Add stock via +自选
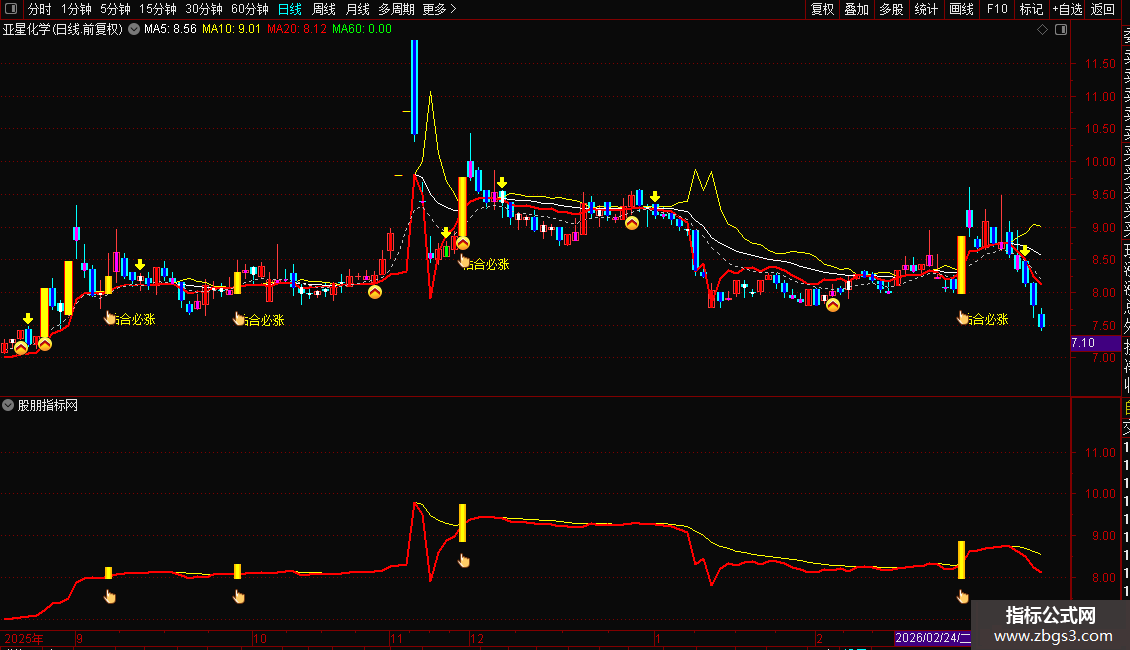Screen dimensions: 1130x650 point(1067,9)
